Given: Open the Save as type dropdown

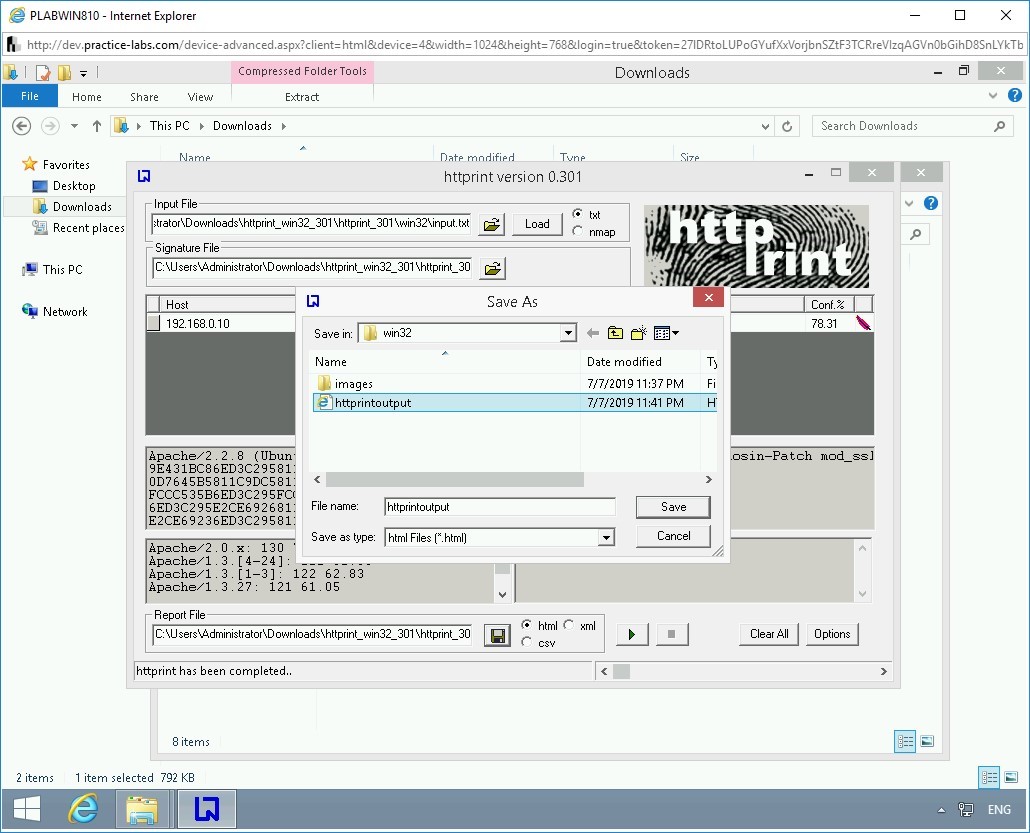Looking at the screenshot, I should (x=605, y=538).
